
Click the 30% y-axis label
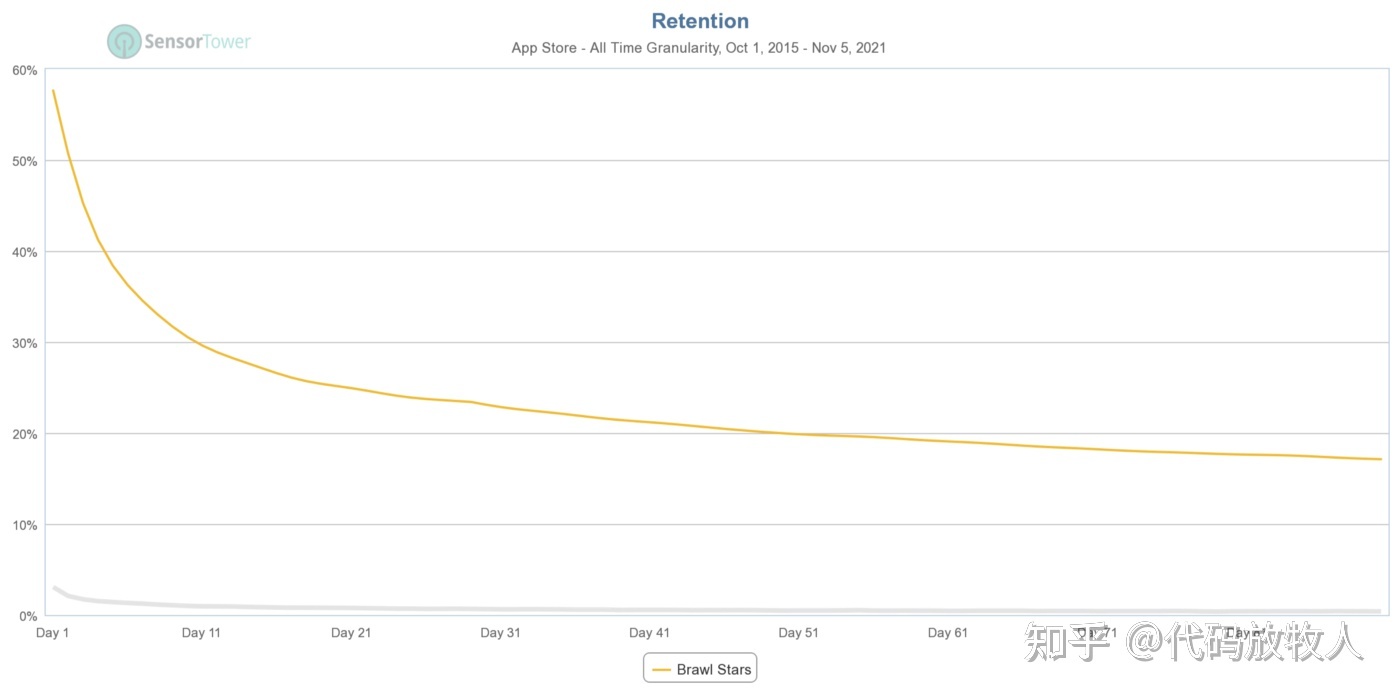25,343
